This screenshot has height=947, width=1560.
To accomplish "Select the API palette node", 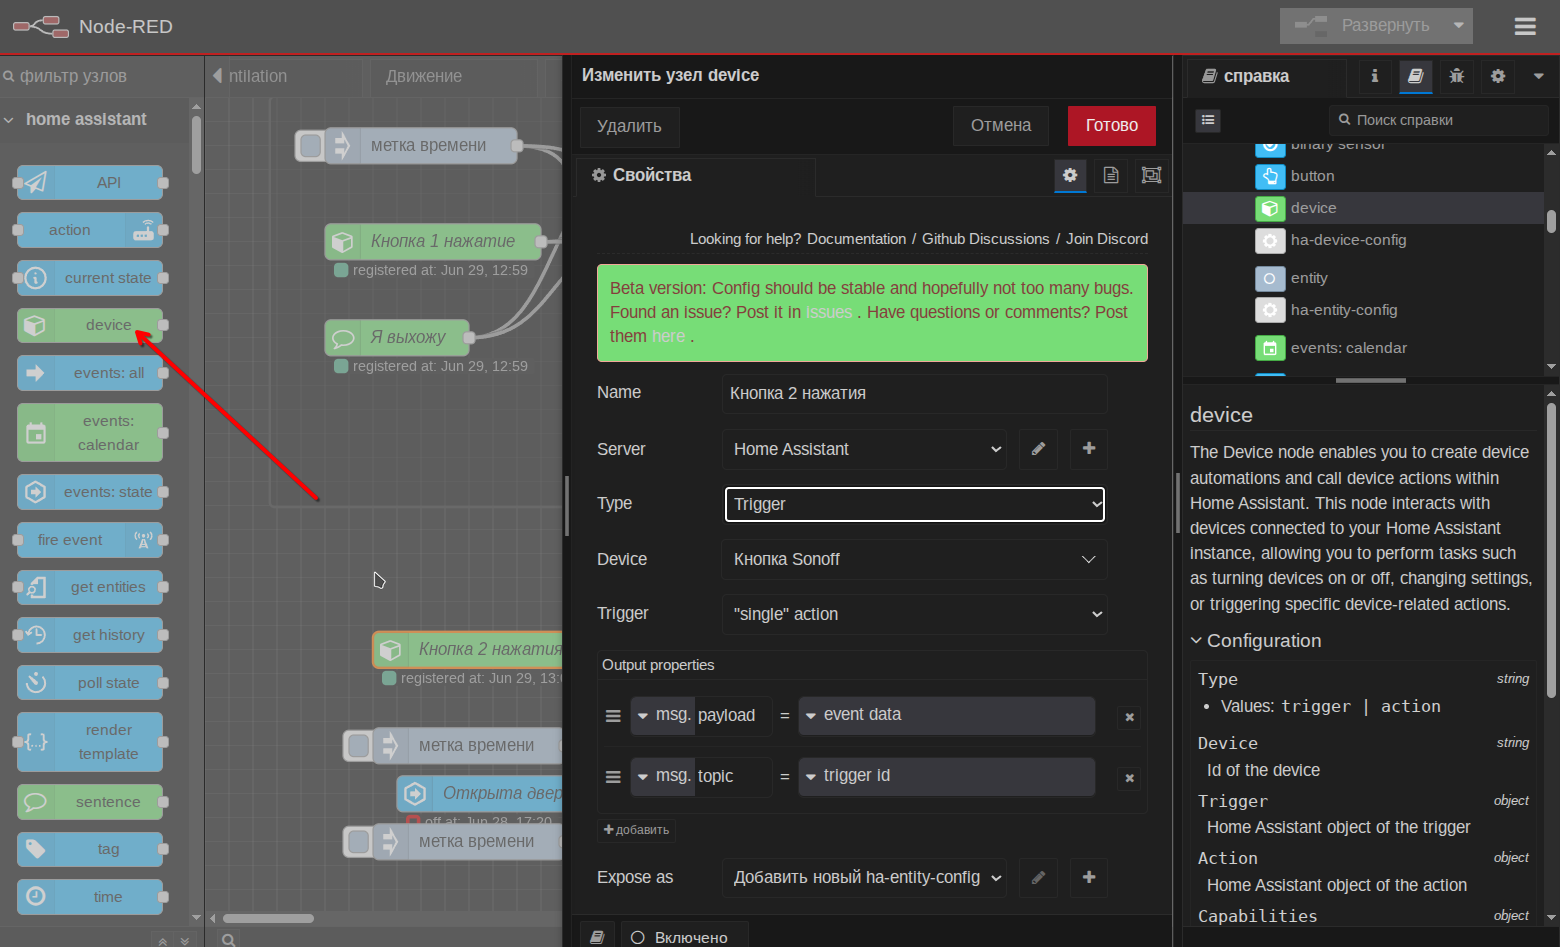I will 90,183.
